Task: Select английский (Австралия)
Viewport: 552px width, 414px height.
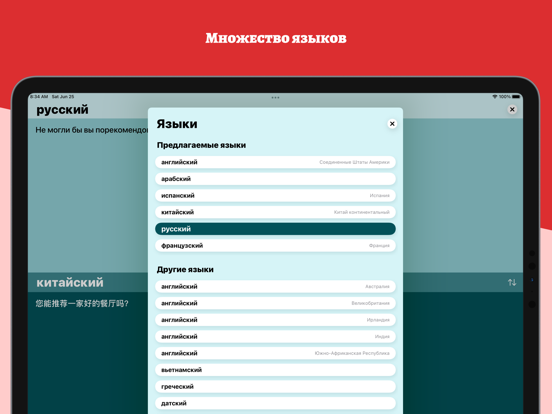Action: (275, 287)
